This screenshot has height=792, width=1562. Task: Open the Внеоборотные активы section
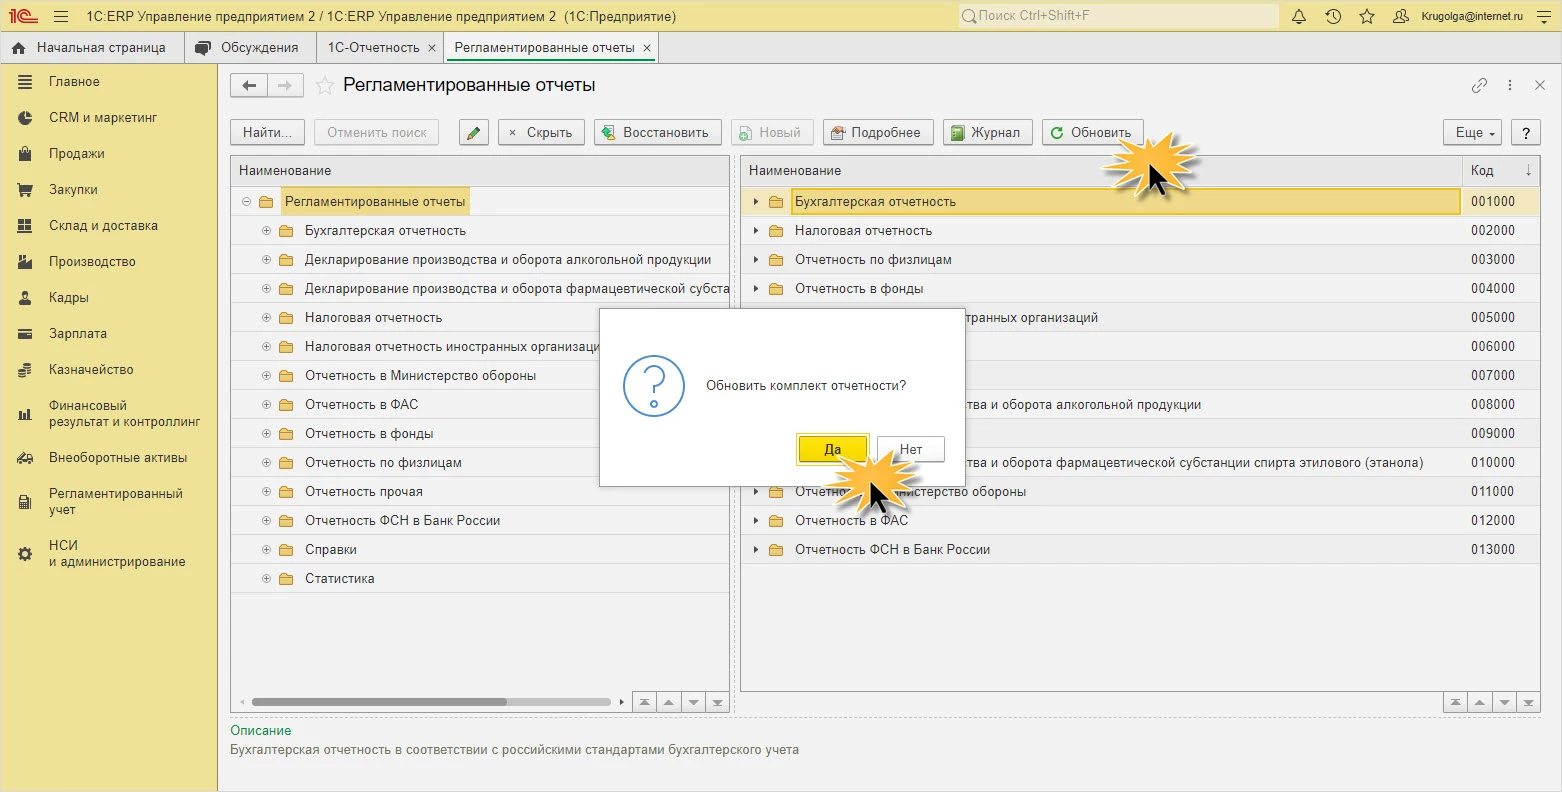tap(118, 458)
